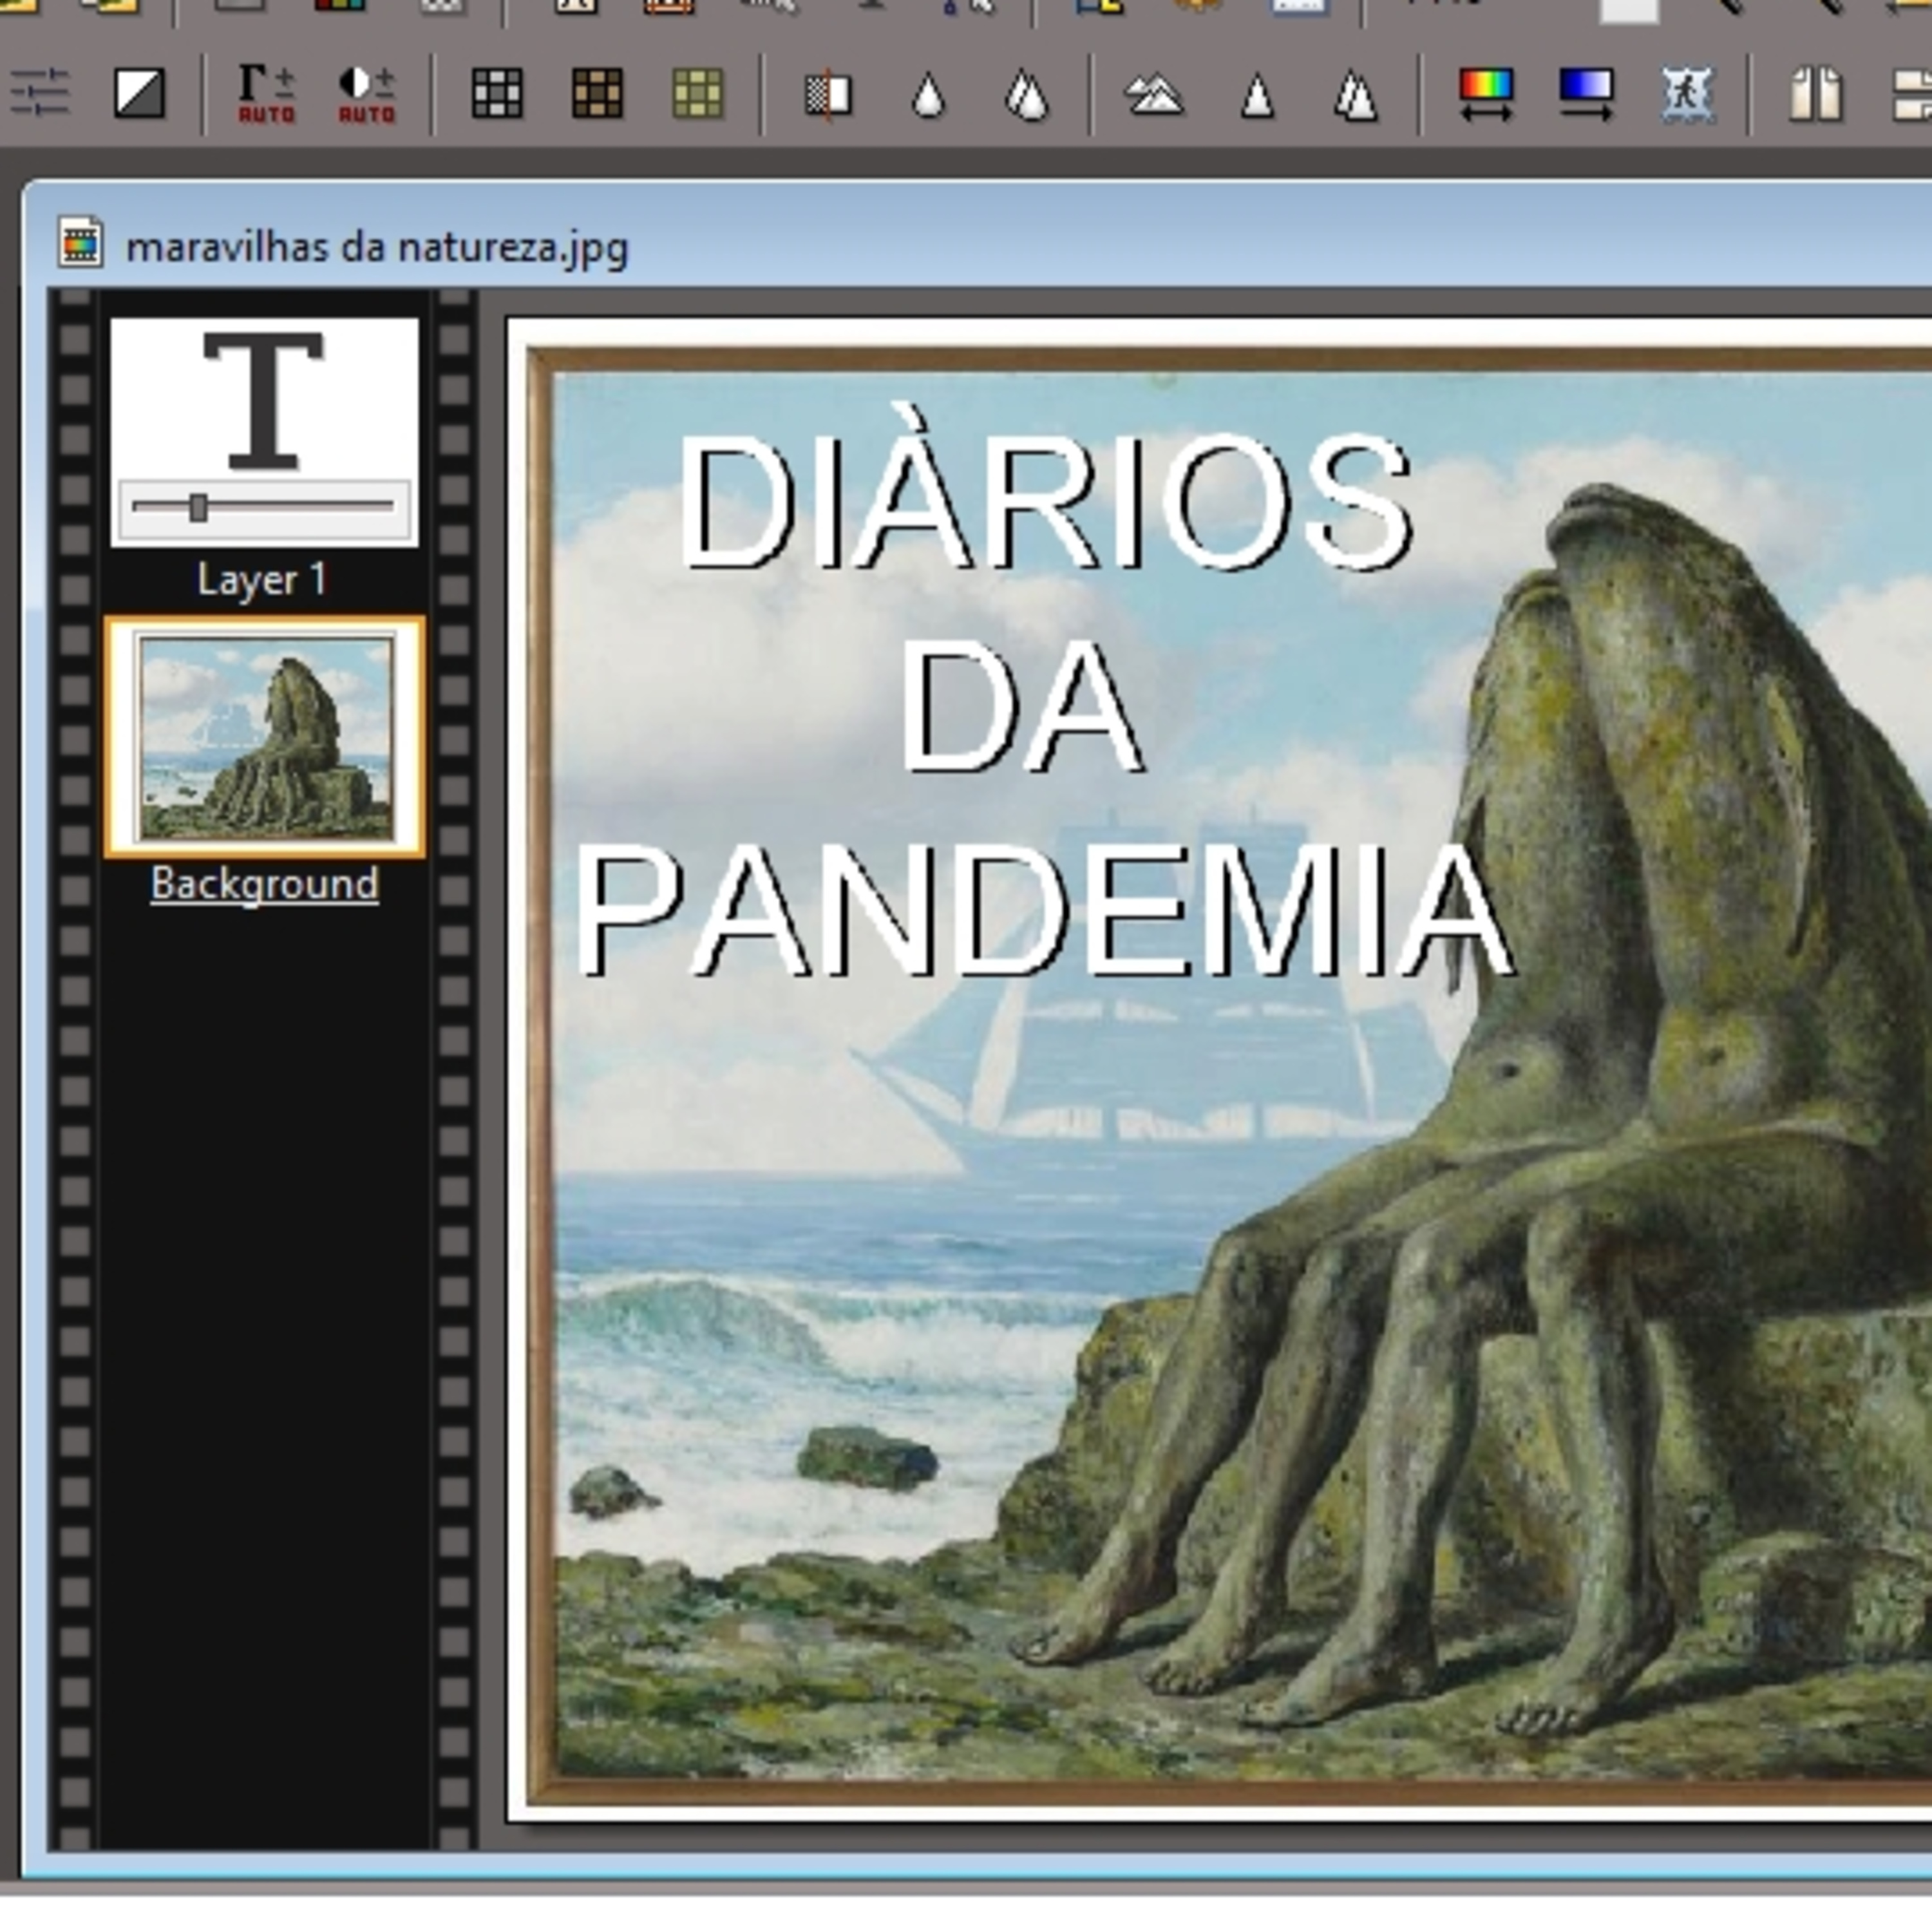The image size is (1932, 1932).
Task: Apply Soften using single droplet icon
Action: click(929, 97)
